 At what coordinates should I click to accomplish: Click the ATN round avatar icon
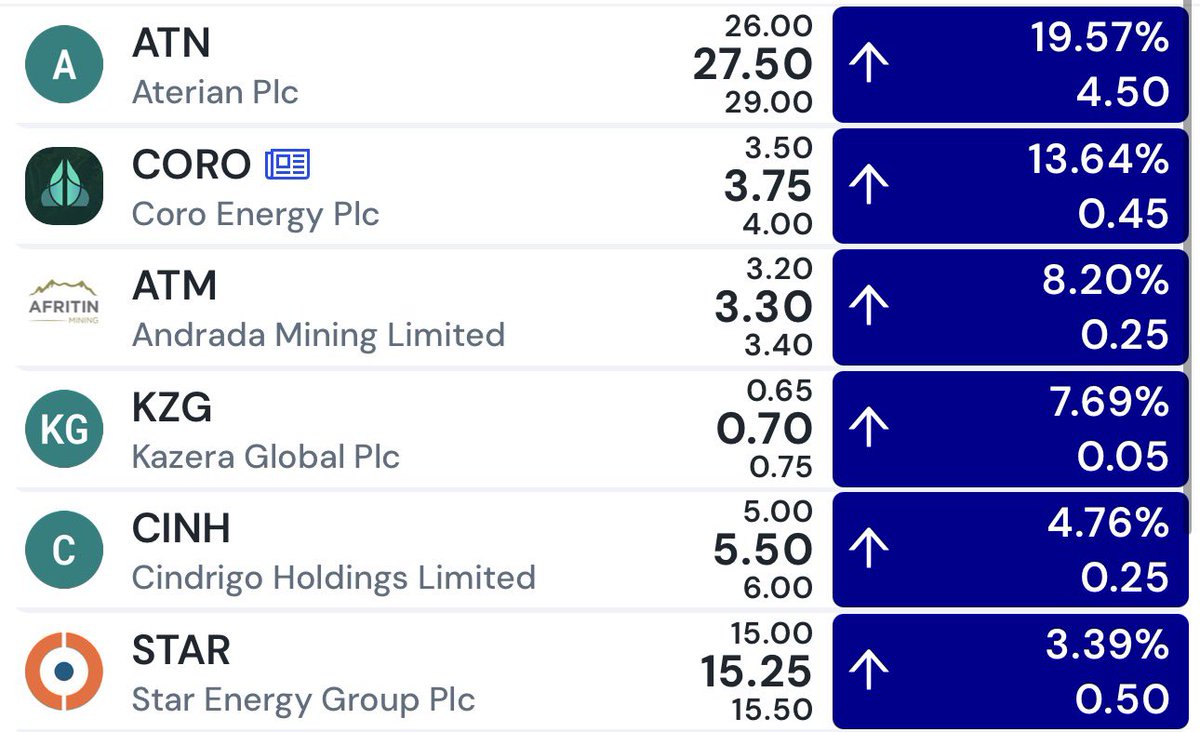coord(64,65)
